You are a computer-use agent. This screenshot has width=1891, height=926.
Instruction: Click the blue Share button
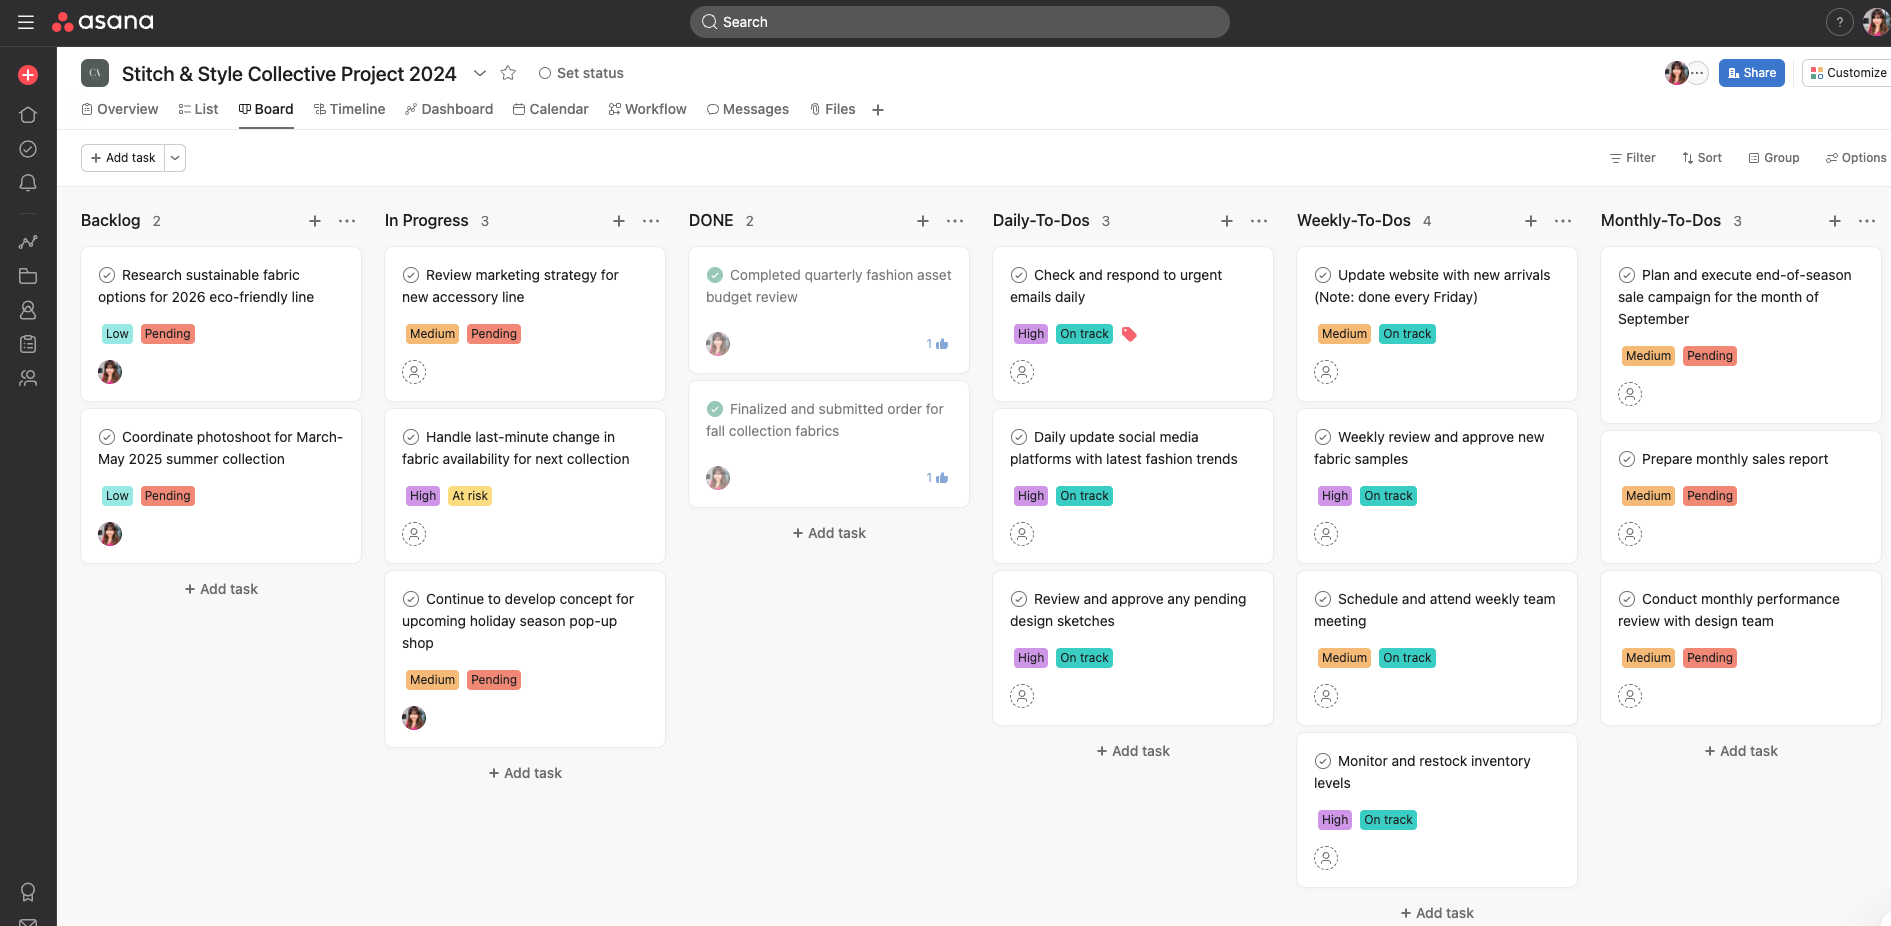[1751, 73]
